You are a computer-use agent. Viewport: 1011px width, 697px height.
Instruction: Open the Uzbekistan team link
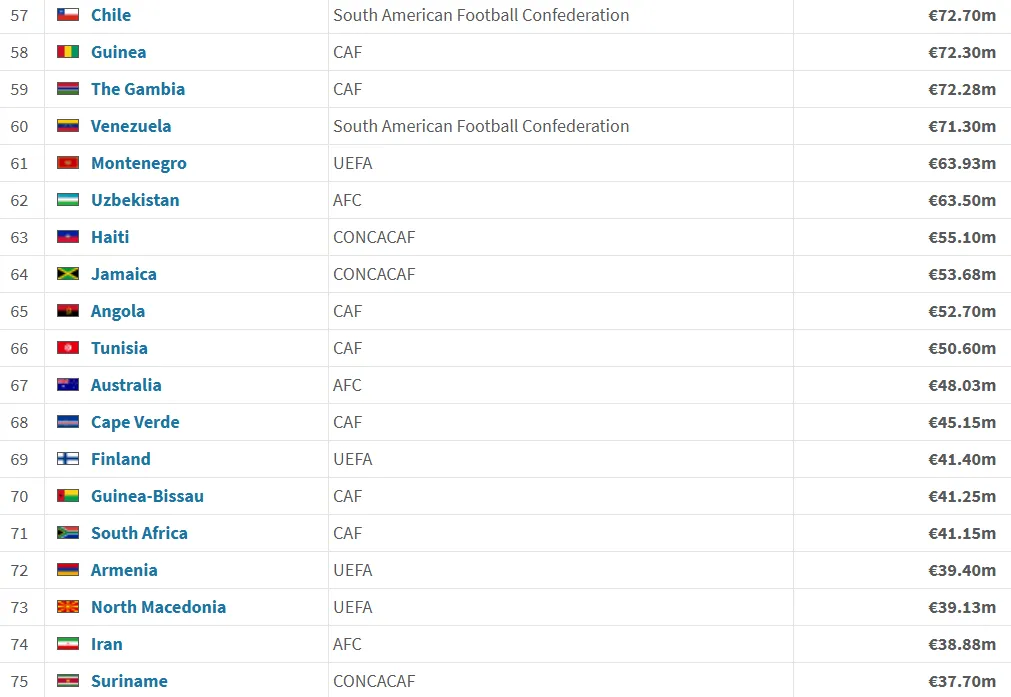pyautogui.click(x=135, y=200)
